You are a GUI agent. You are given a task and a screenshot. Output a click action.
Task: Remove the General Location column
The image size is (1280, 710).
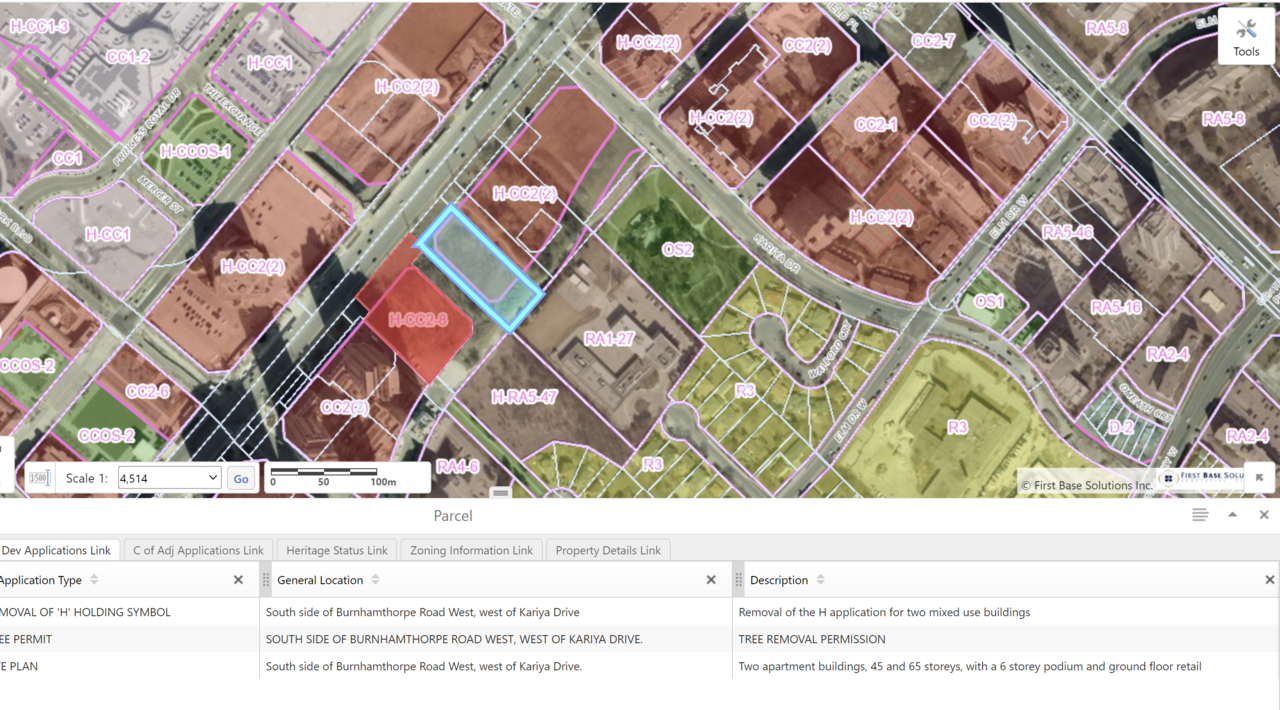point(711,580)
